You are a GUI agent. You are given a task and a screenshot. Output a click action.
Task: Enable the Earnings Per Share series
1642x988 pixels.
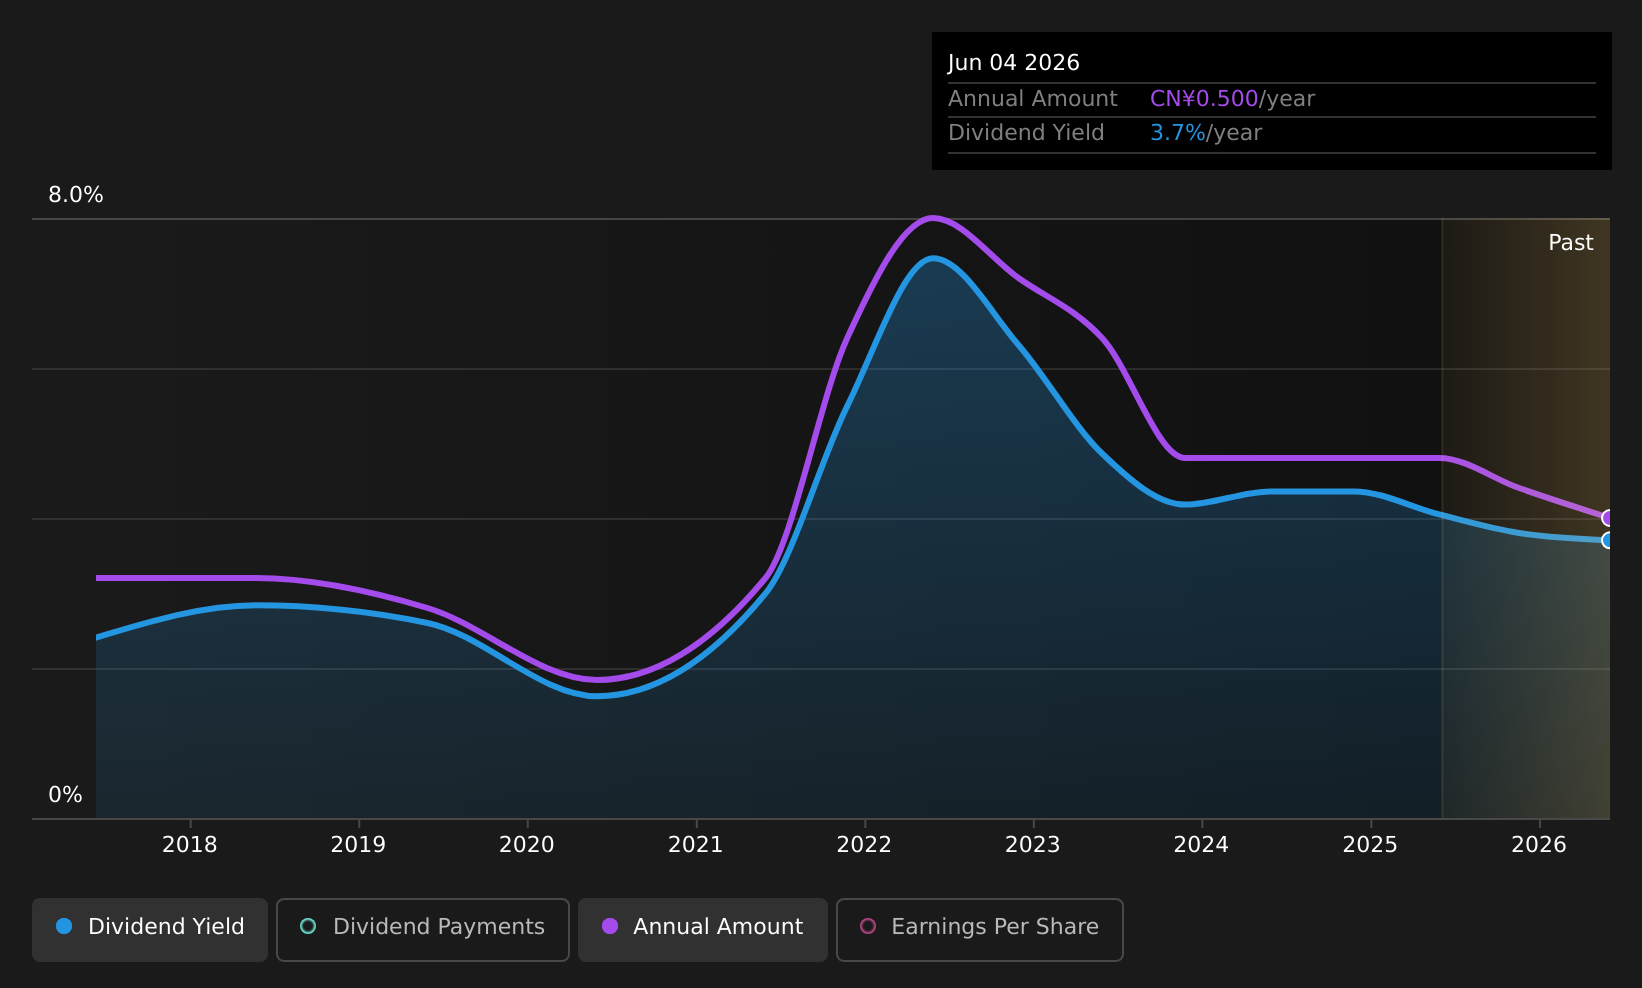pos(980,929)
